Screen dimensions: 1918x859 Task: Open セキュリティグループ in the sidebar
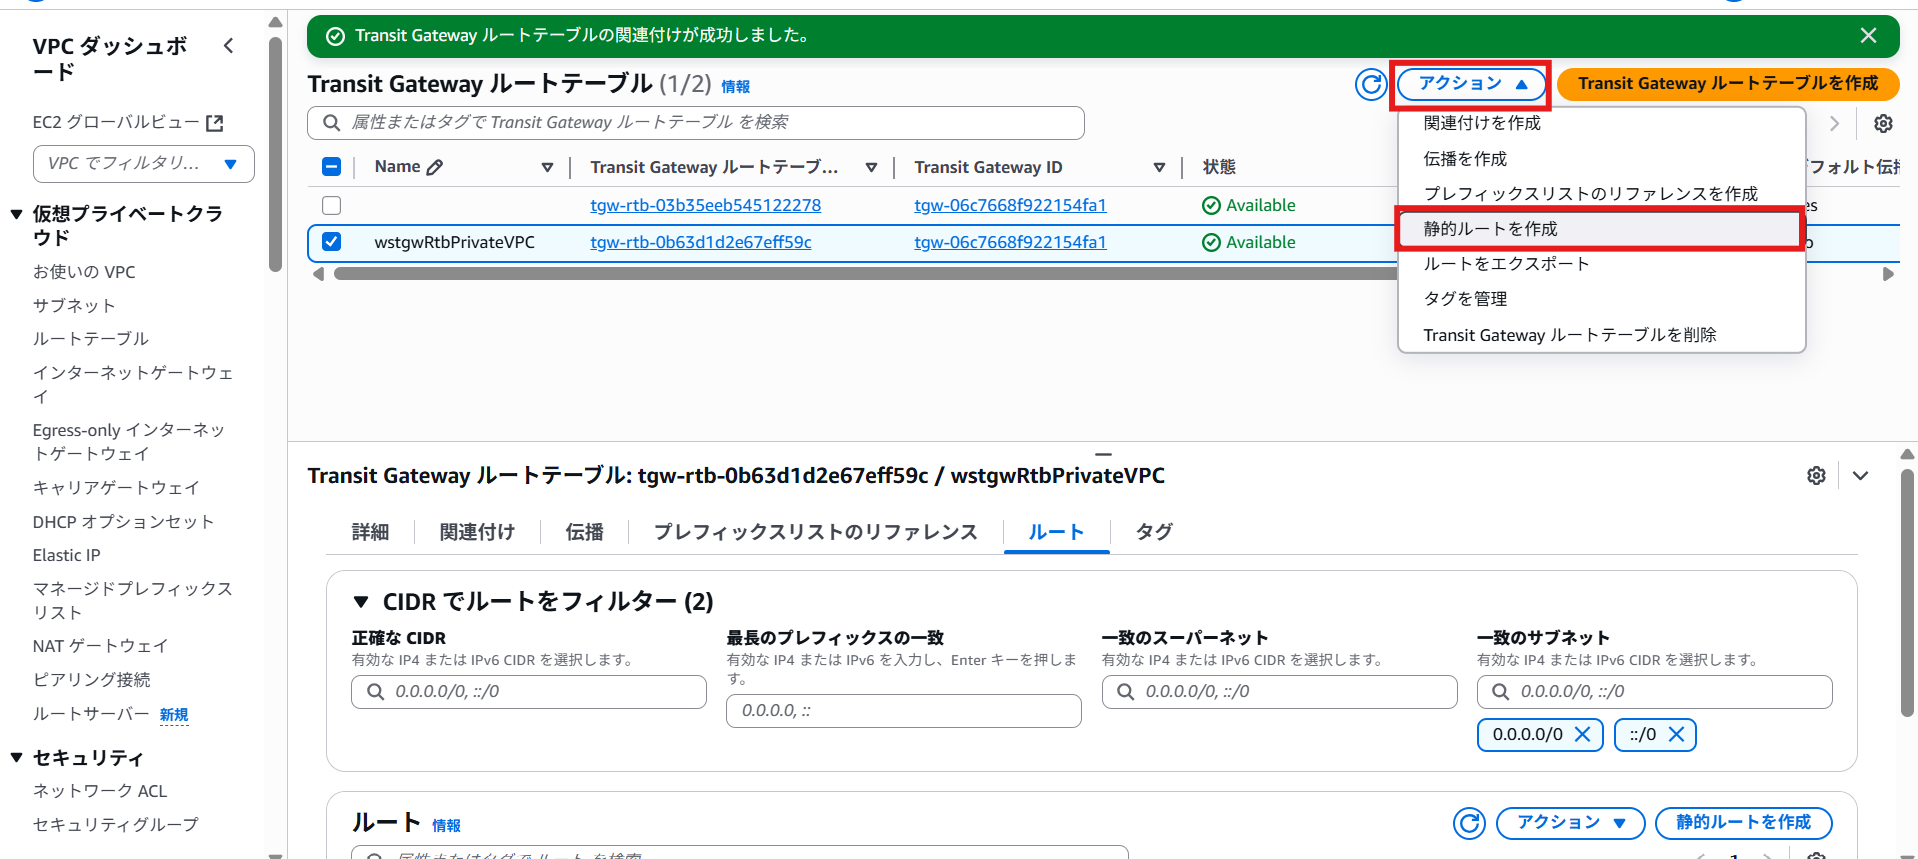pyautogui.click(x=116, y=825)
